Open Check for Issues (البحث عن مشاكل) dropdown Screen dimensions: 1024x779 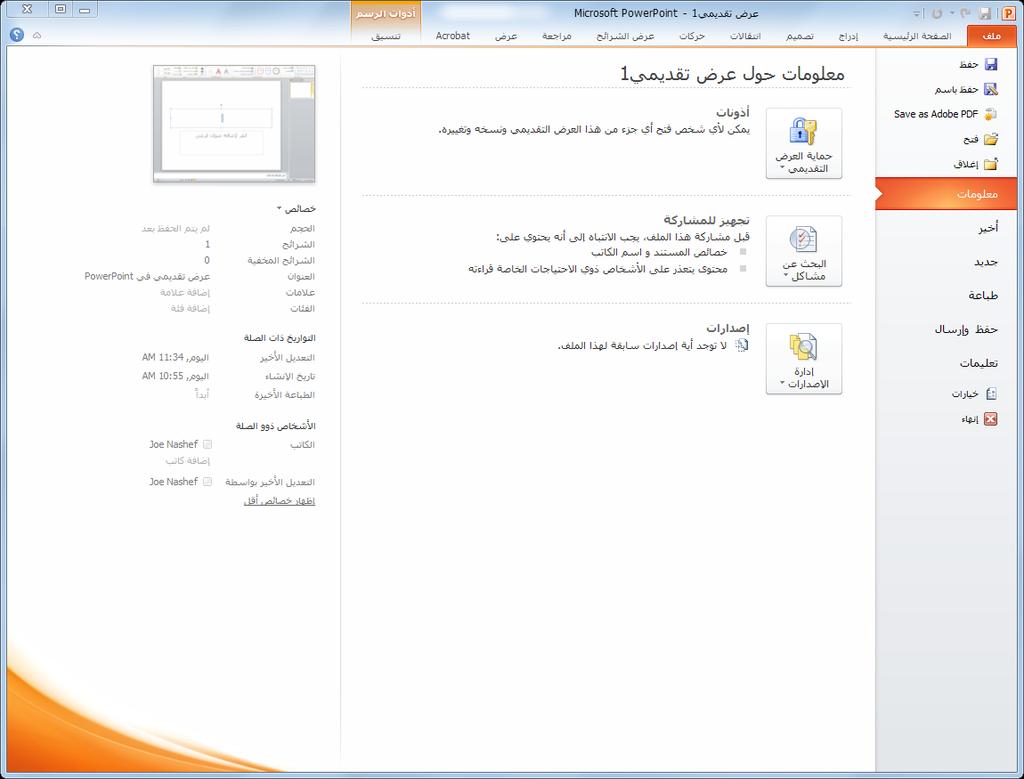tap(803, 251)
